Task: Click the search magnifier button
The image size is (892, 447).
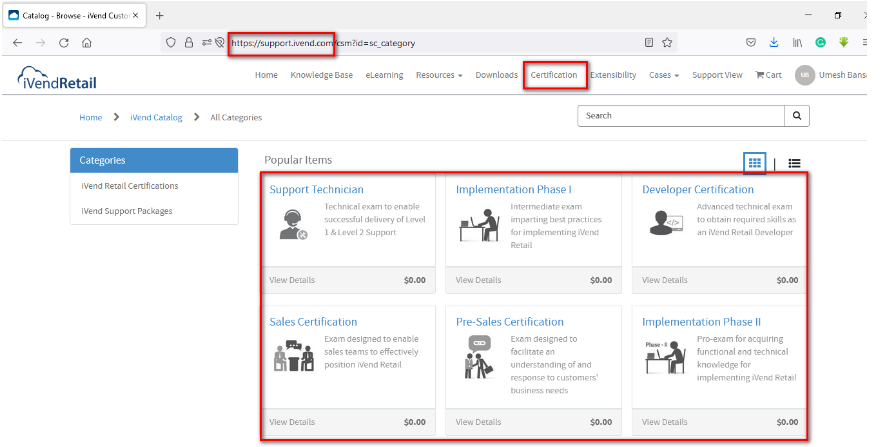Action: click(x=797, y=115)
